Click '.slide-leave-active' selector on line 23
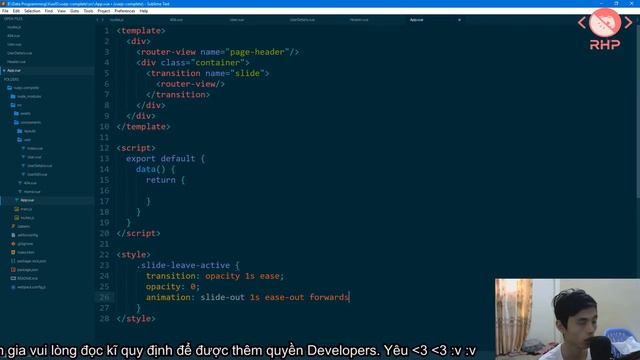This screenshot has width=640, height=360. coord(183,265)
